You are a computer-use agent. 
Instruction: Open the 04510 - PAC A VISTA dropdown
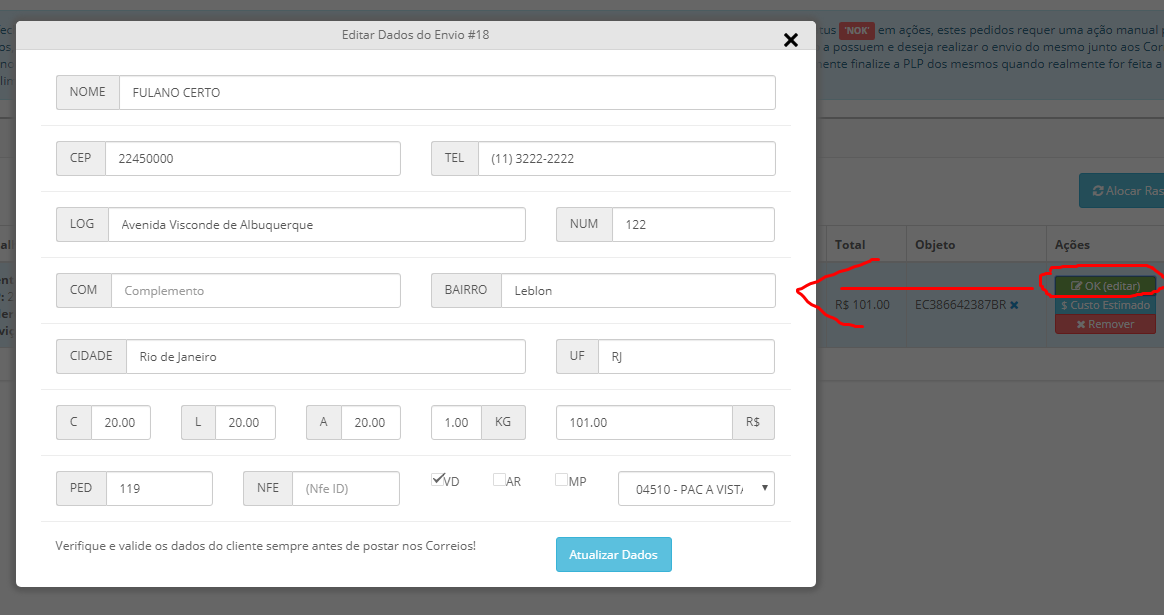pyautogui.click(x=696, y=489)
